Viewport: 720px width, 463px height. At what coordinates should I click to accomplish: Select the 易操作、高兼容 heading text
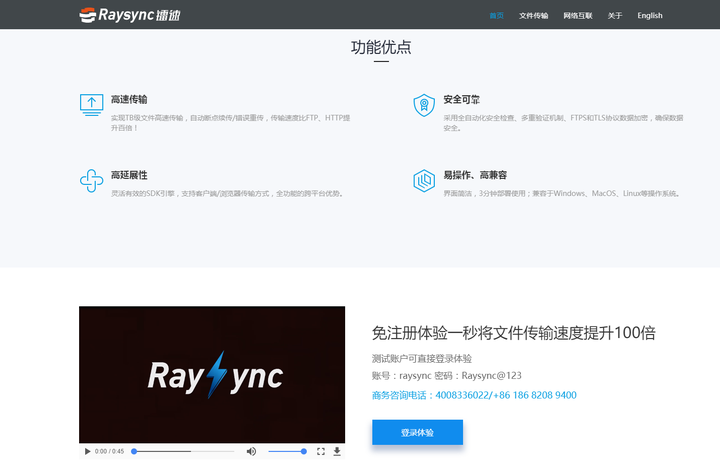click(x=475, y=175)
